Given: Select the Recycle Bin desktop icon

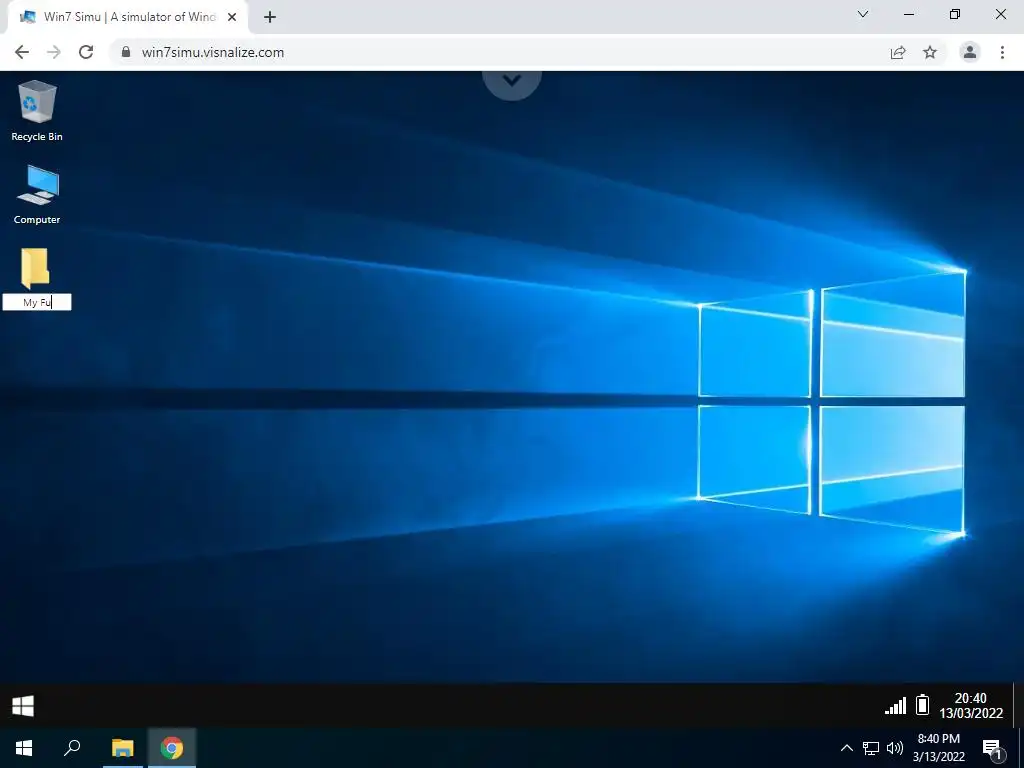Looking at the screenshot, I should 37,110.
